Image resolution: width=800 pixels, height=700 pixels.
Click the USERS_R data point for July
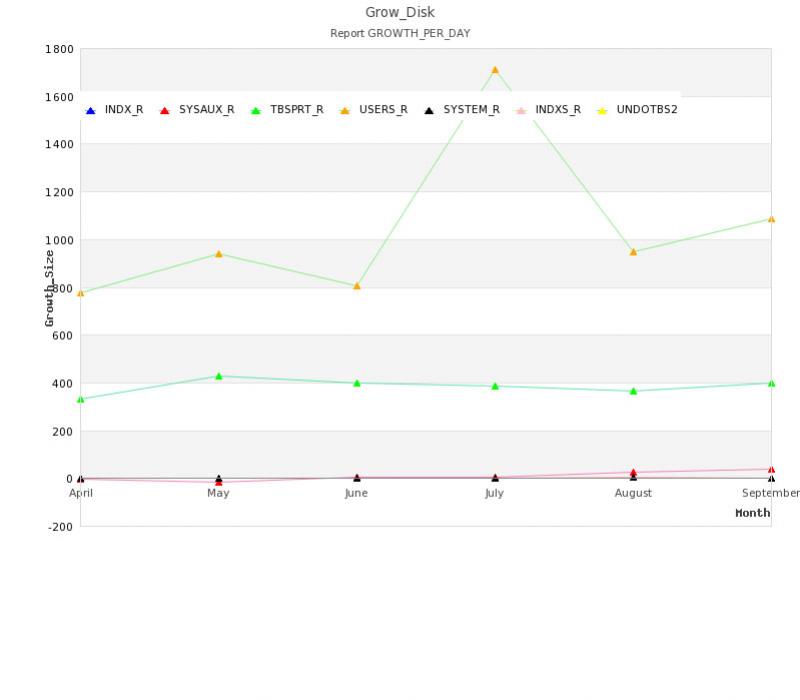[x=495, y=70]
